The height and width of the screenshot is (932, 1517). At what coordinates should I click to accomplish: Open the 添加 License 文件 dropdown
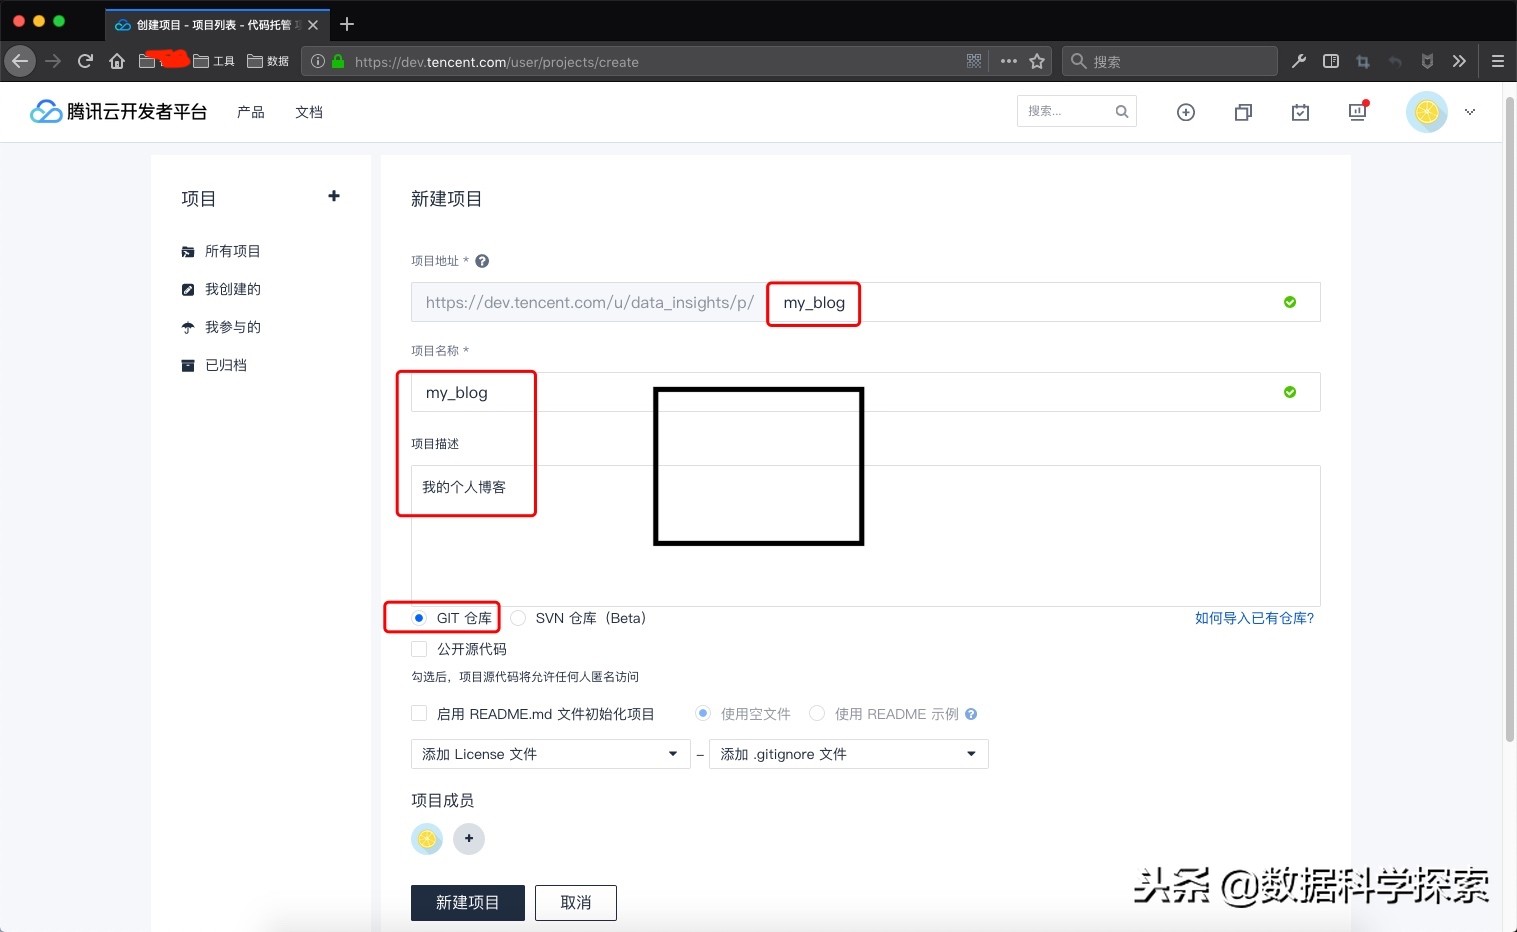[x=550, y=754]
